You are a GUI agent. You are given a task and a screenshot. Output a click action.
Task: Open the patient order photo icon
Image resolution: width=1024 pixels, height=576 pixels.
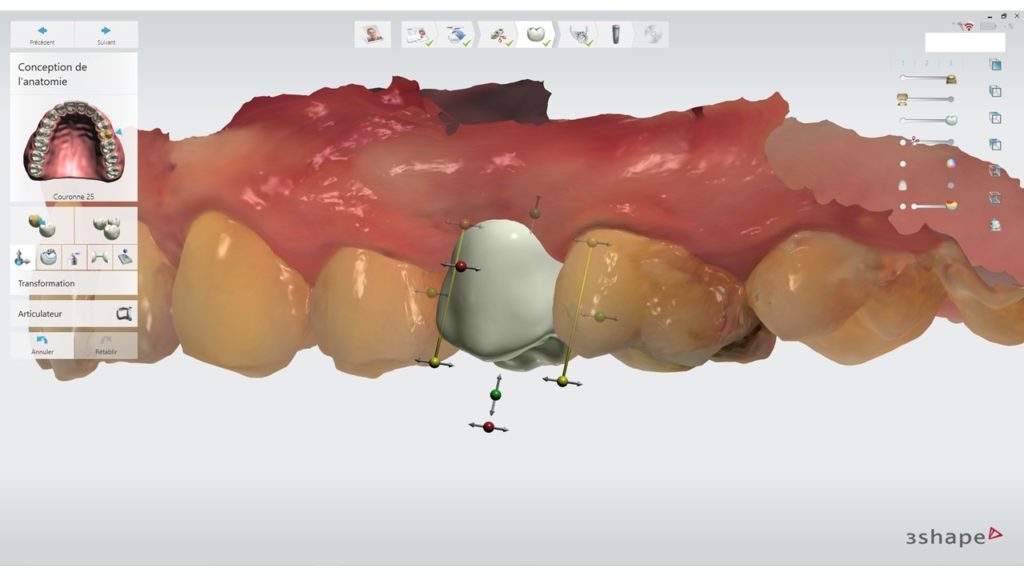coord(372,34)
